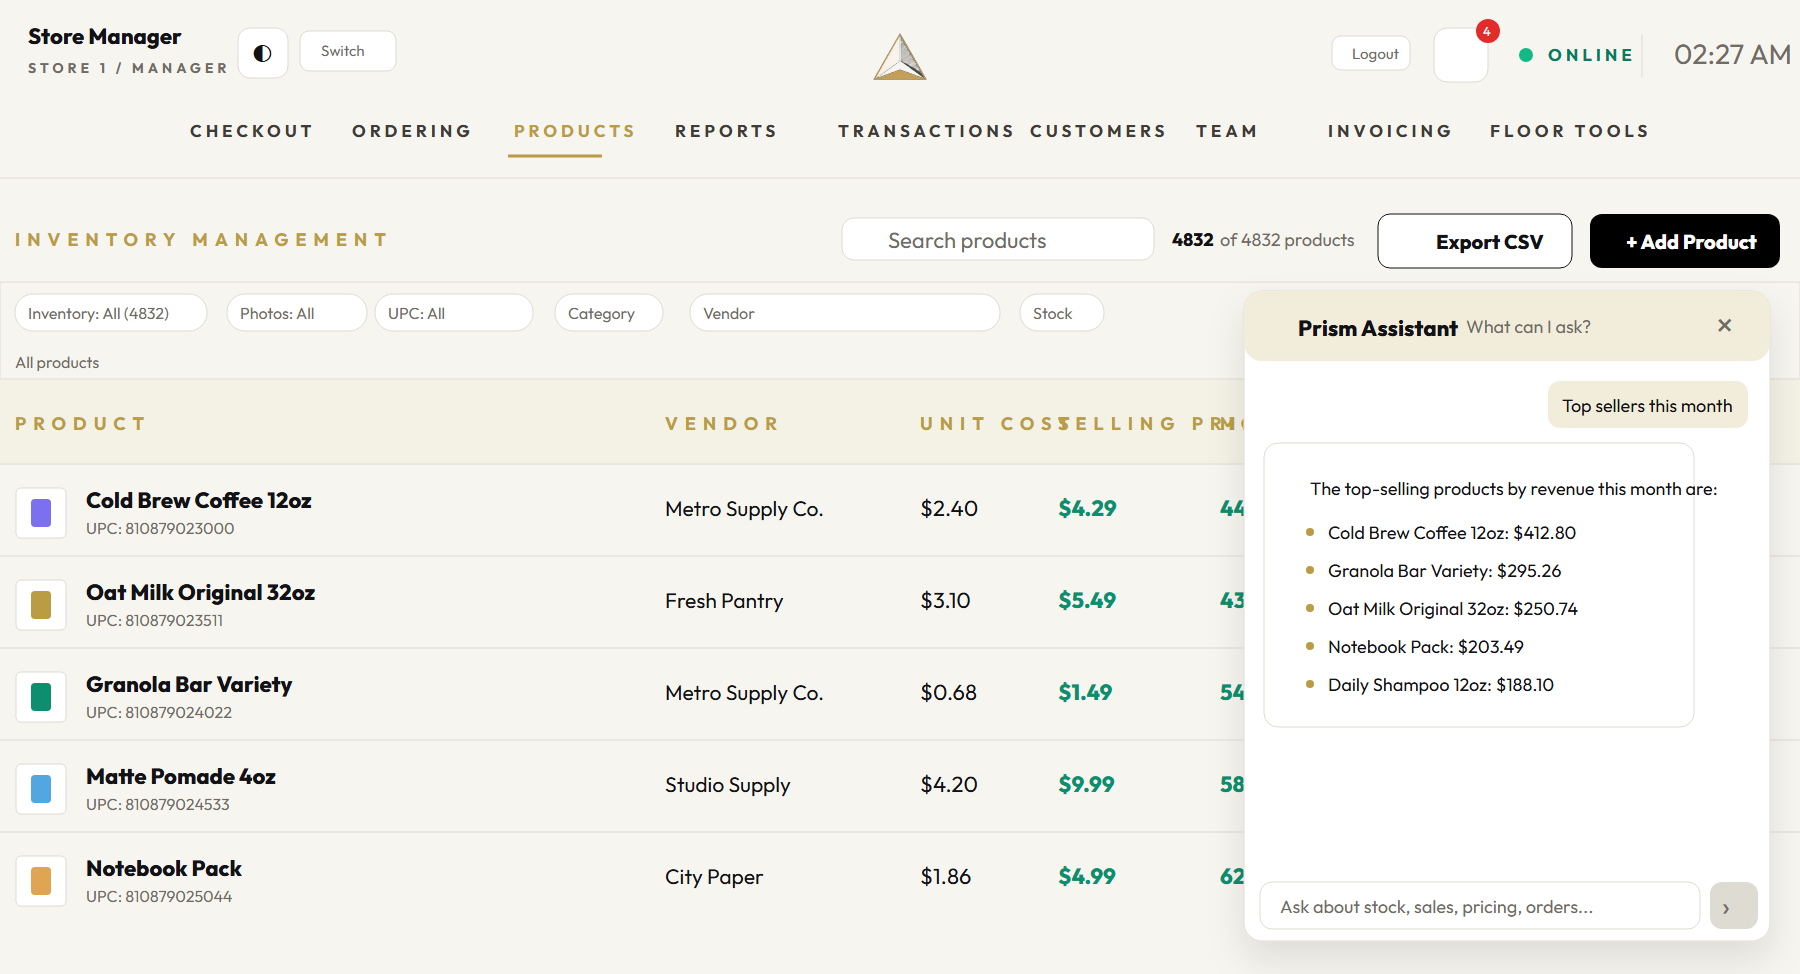Go to the Transactions tab
1800x974 pixels.
pos(925,131)
